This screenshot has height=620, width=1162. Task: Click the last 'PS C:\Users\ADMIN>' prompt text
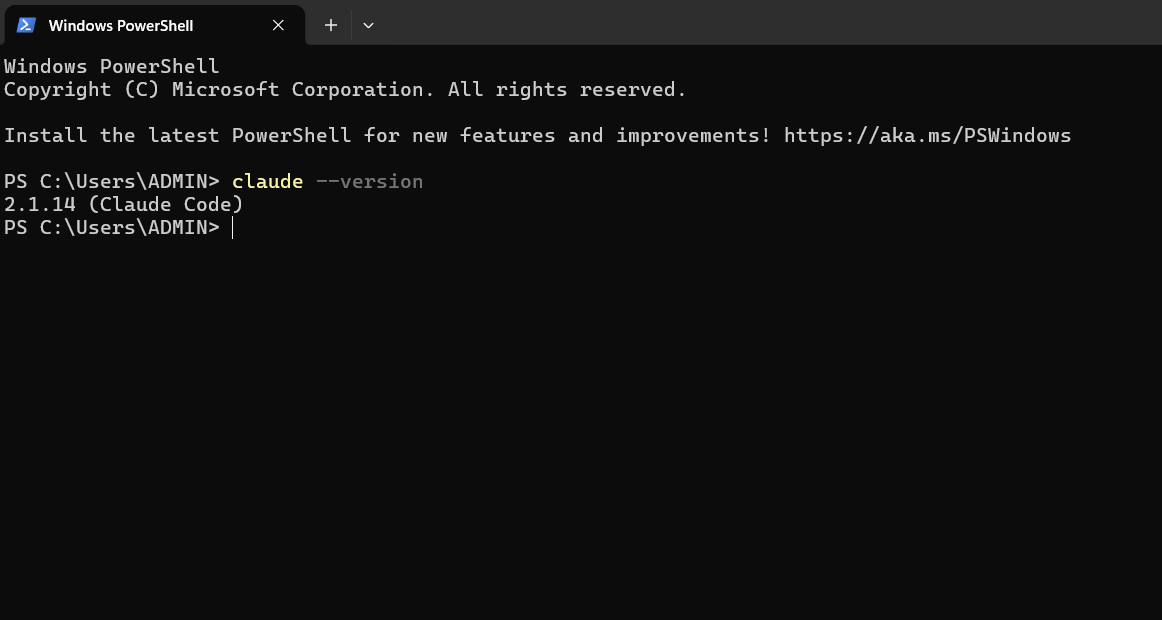click(x=111, y=228)
